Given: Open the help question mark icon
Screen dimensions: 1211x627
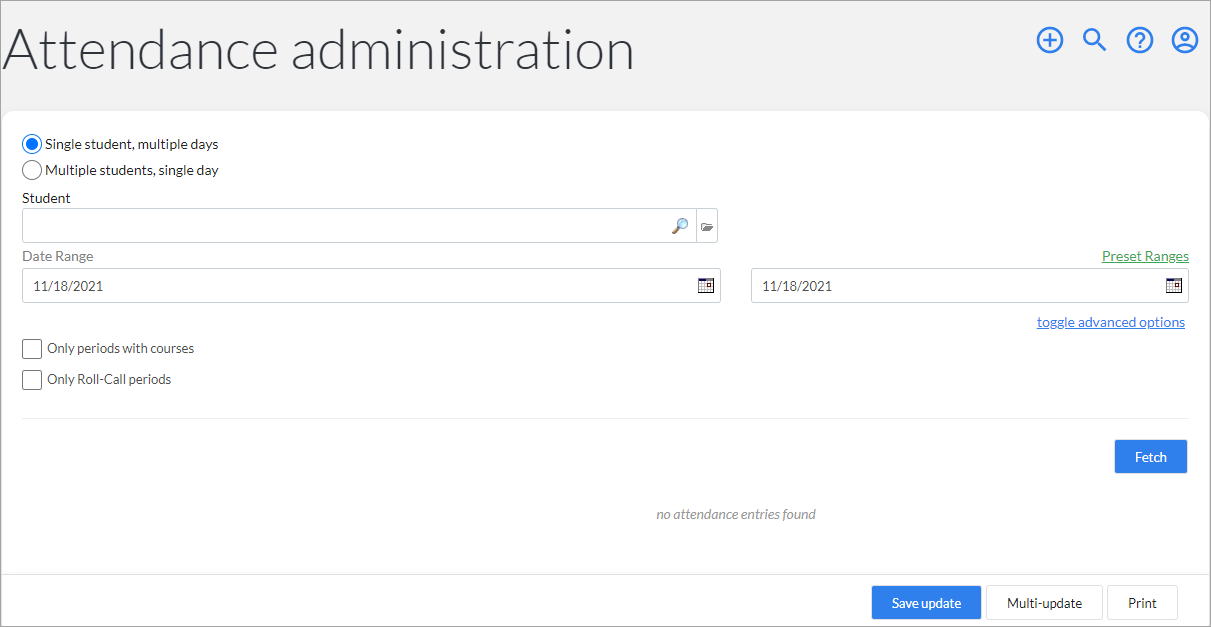Looking at the screenshot, I should pos(1140,40).
